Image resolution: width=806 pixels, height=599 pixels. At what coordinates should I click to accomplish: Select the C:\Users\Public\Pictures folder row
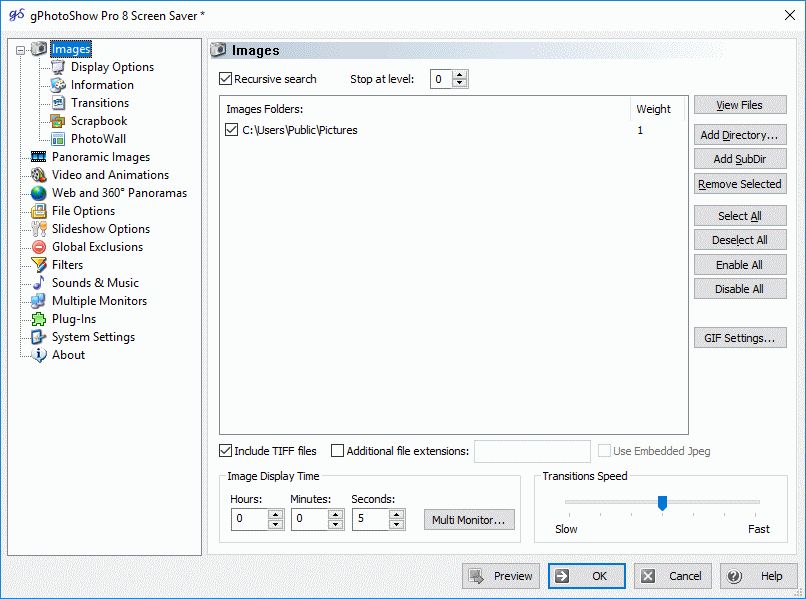click(x=453, y=130)
